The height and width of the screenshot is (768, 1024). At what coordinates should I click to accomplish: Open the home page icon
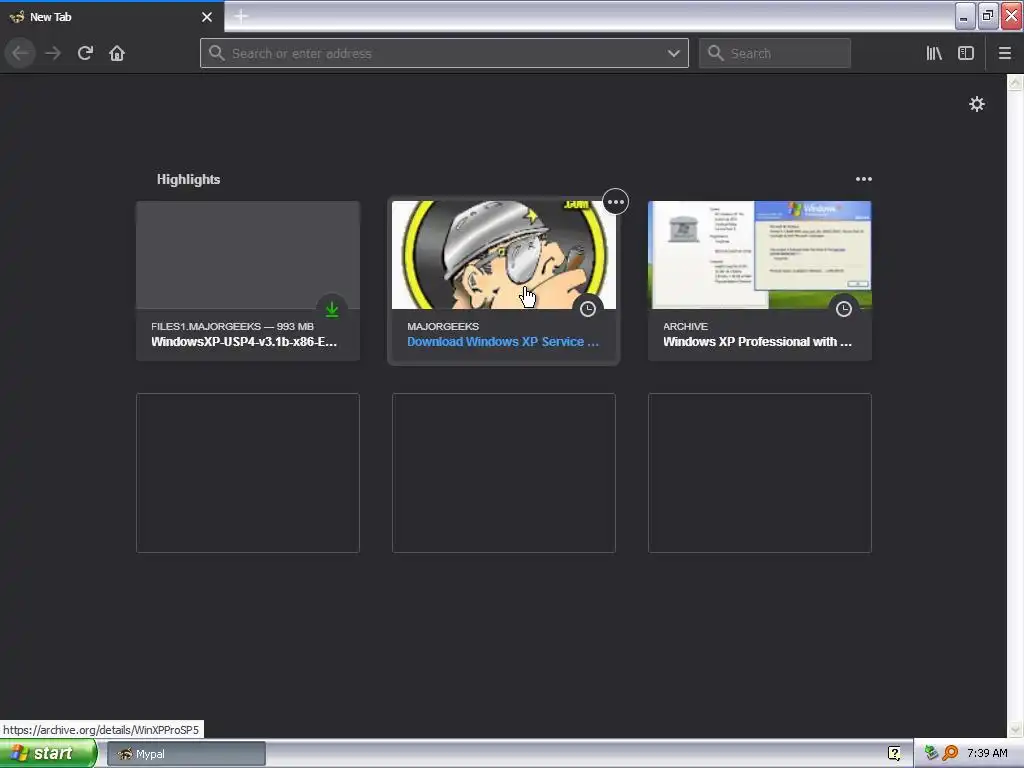click(117, 53)
